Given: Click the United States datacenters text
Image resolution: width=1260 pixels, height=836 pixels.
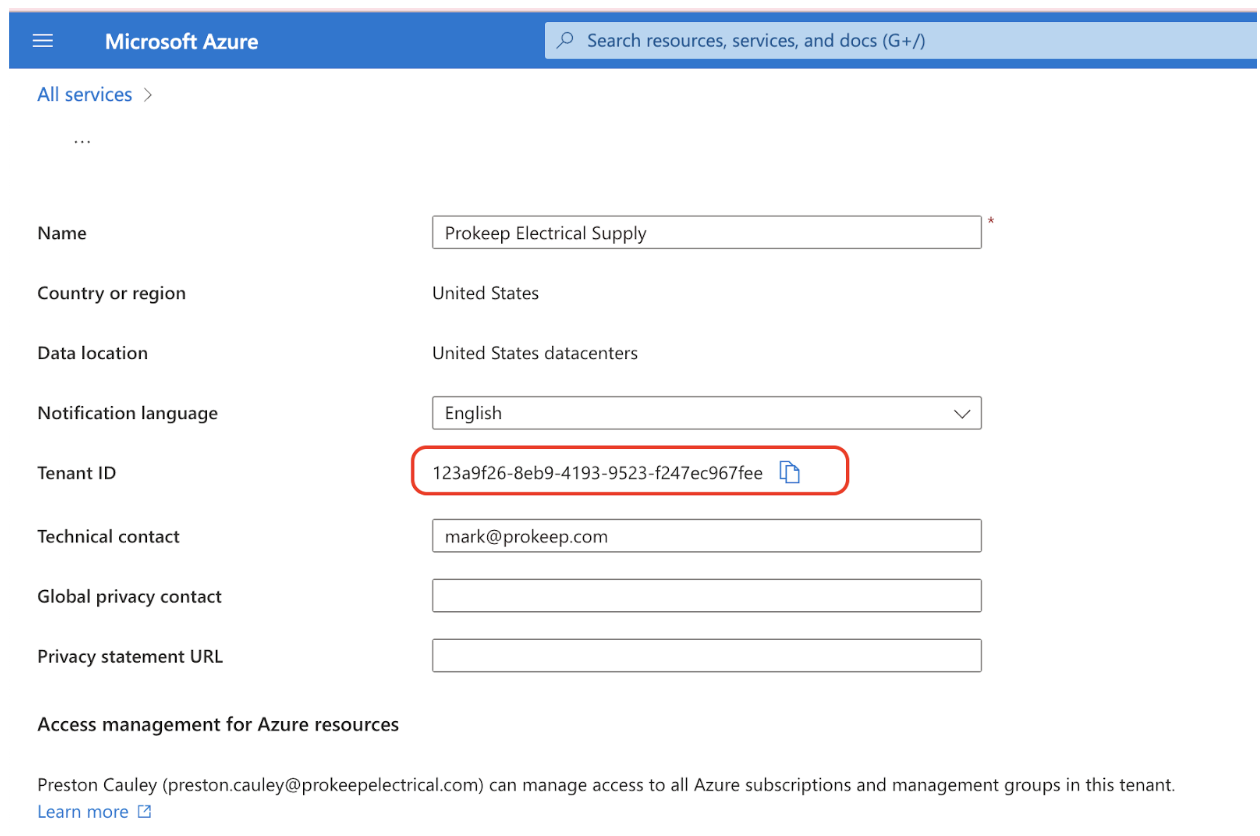Looking at the screenshot, I should coord(534,352).
